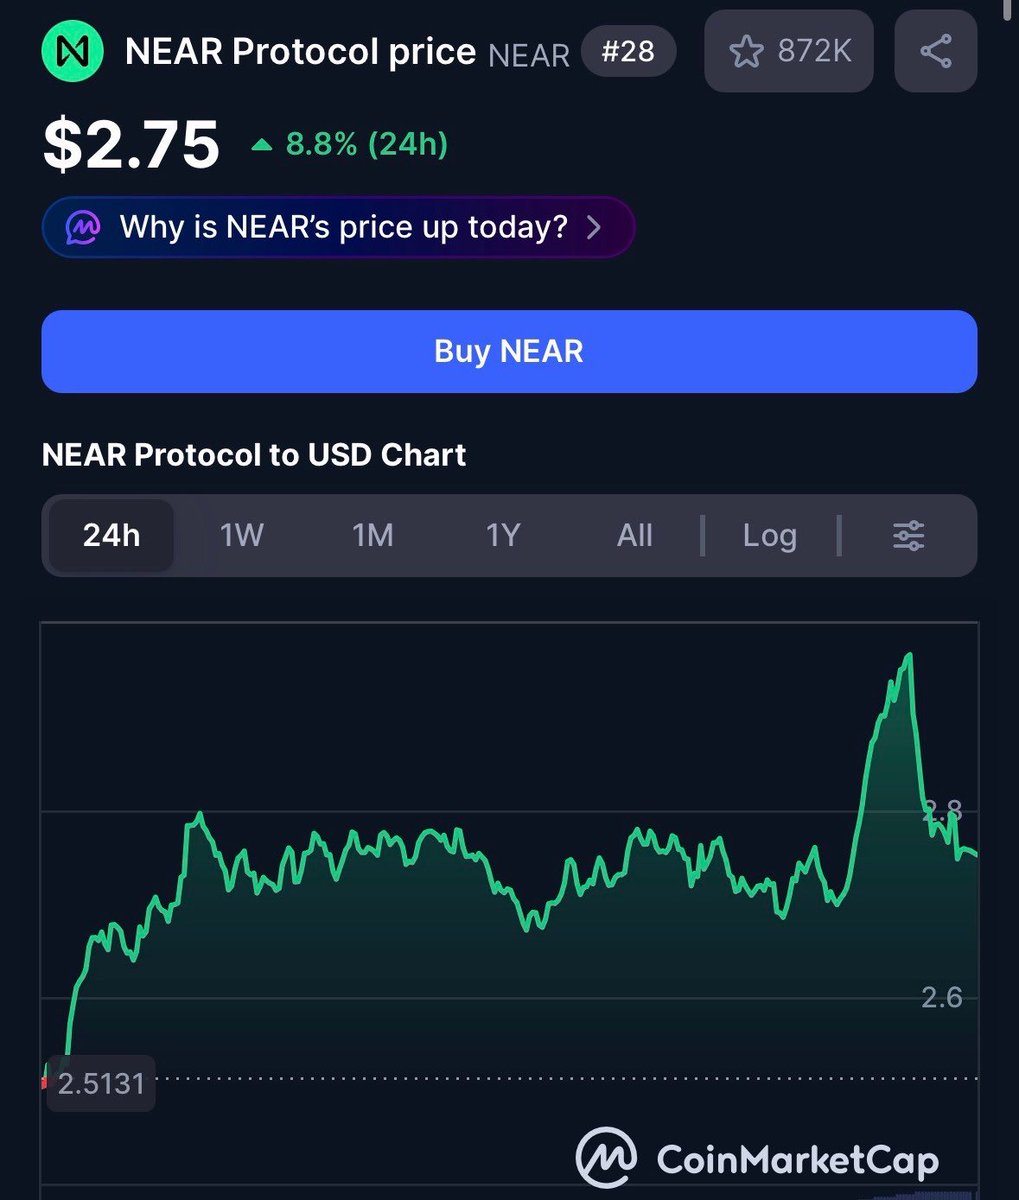Open 'Why is NEAR's price up today?'
The height and width of the screenshot is (1200, 1019).
tap(338, 227)
